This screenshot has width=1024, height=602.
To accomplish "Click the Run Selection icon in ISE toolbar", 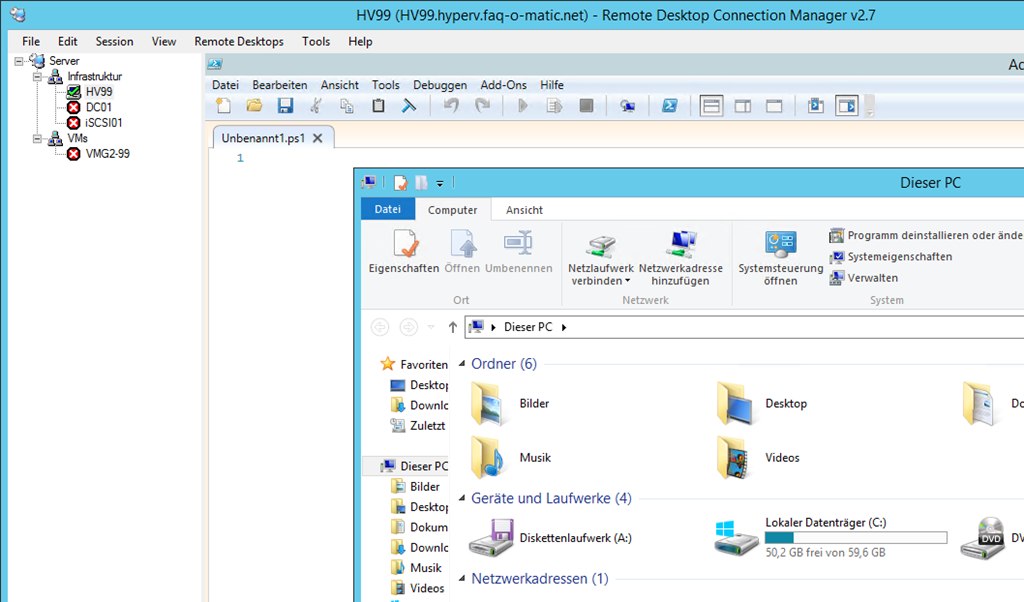I will click(554, 106).
